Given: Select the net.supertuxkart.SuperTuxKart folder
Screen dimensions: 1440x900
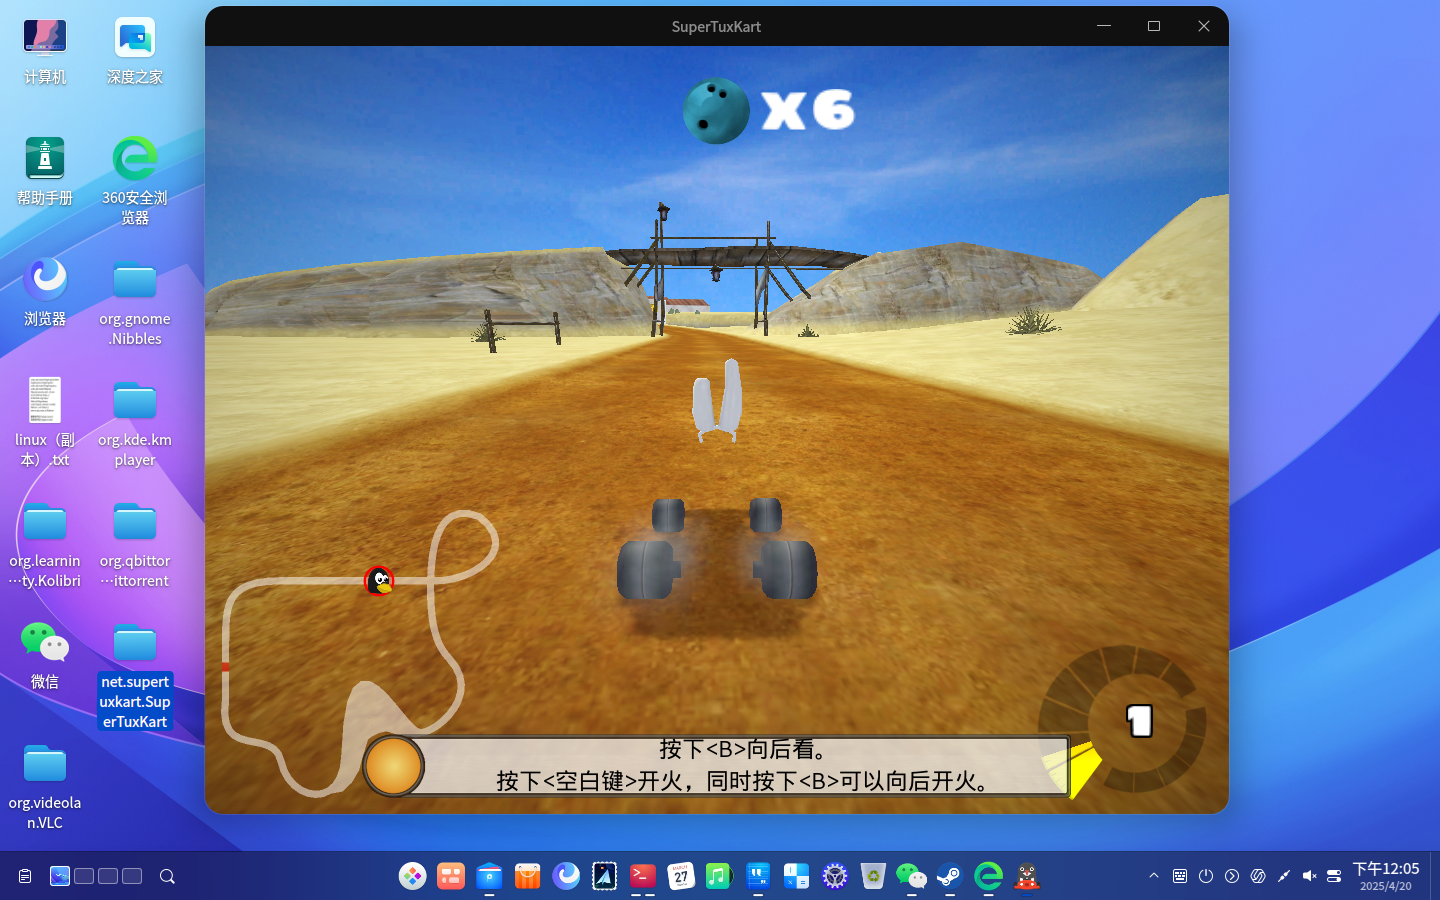Looking at the screenshot, I should tap(135, 676).
